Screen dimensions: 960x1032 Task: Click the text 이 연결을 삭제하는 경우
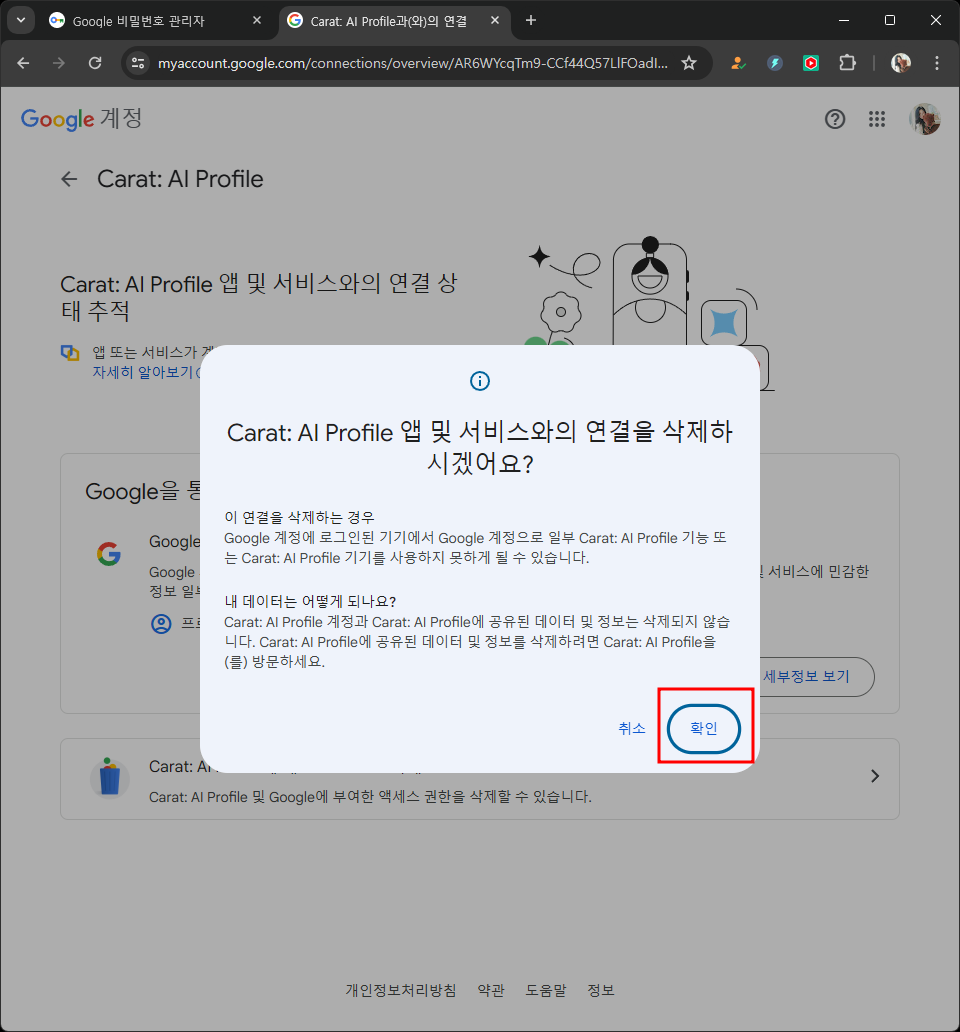[x=299, y=517]
